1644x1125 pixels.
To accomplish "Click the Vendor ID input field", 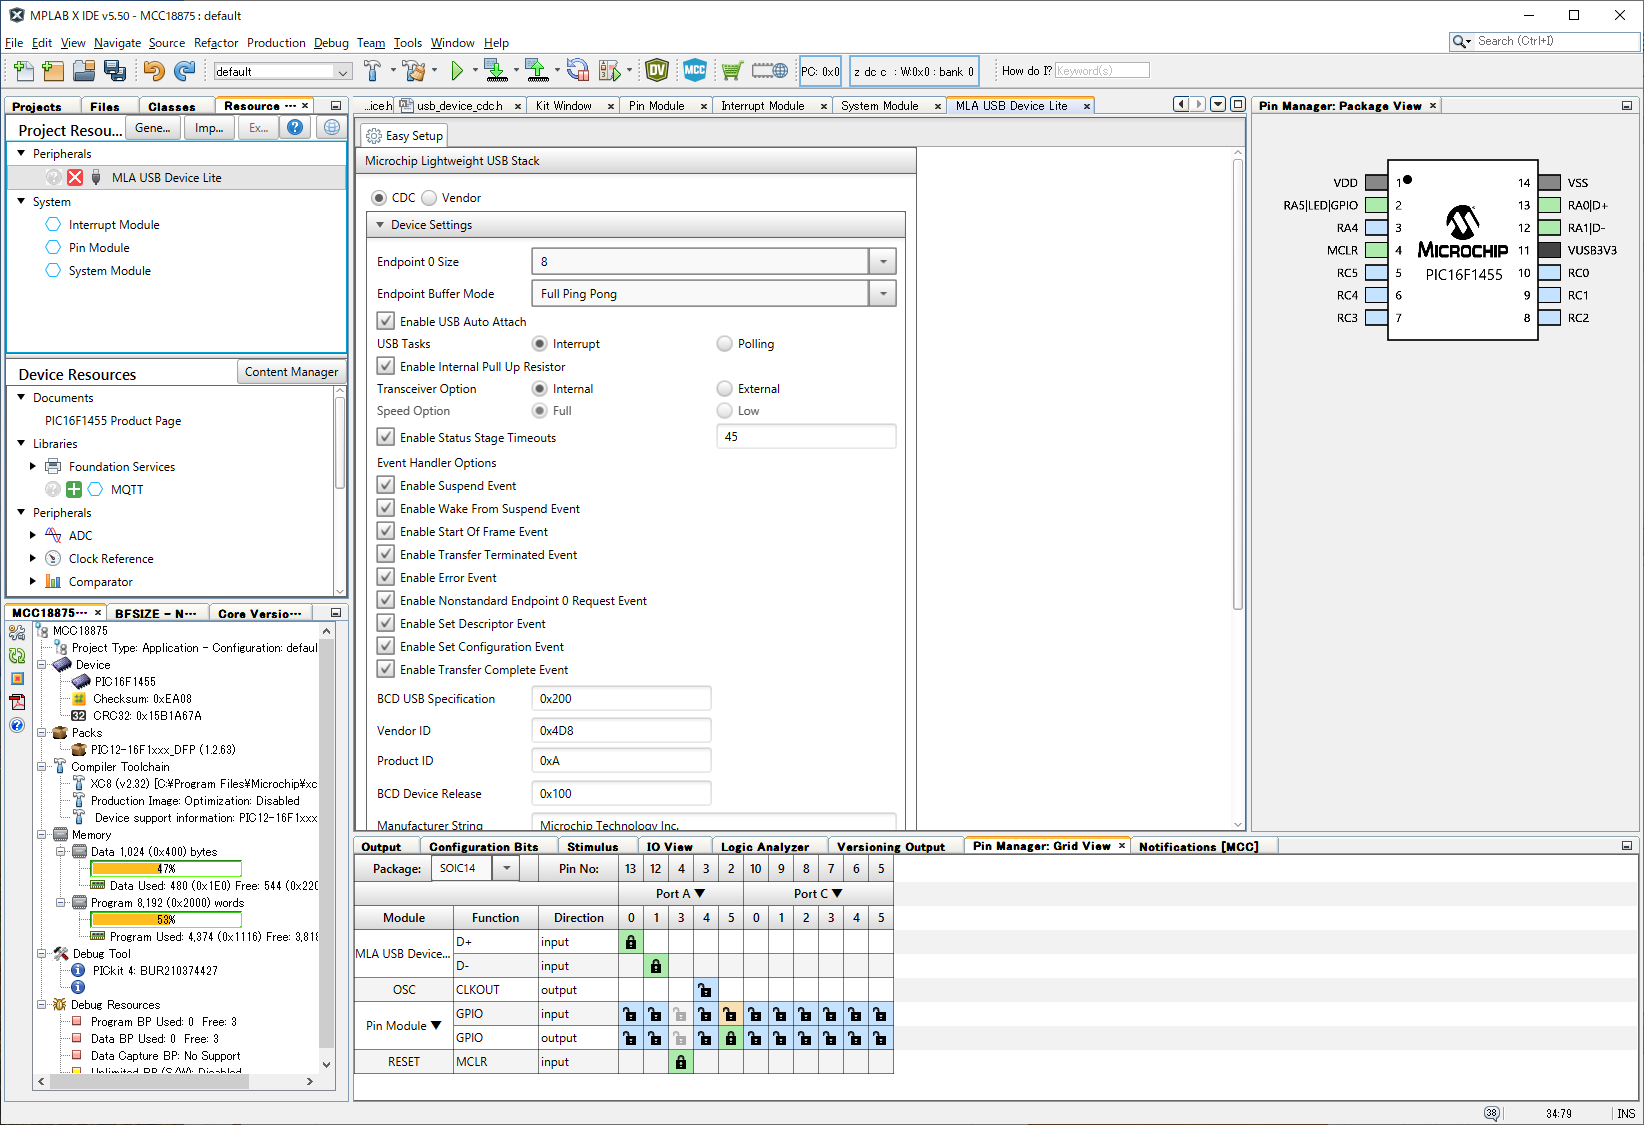I will click(x=621, y=730).
